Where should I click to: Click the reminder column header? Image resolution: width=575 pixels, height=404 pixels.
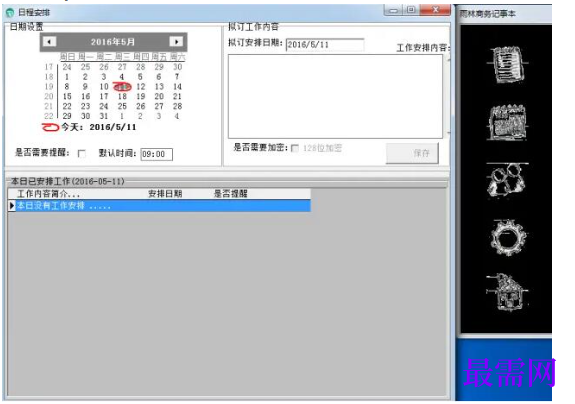[230, 194]
